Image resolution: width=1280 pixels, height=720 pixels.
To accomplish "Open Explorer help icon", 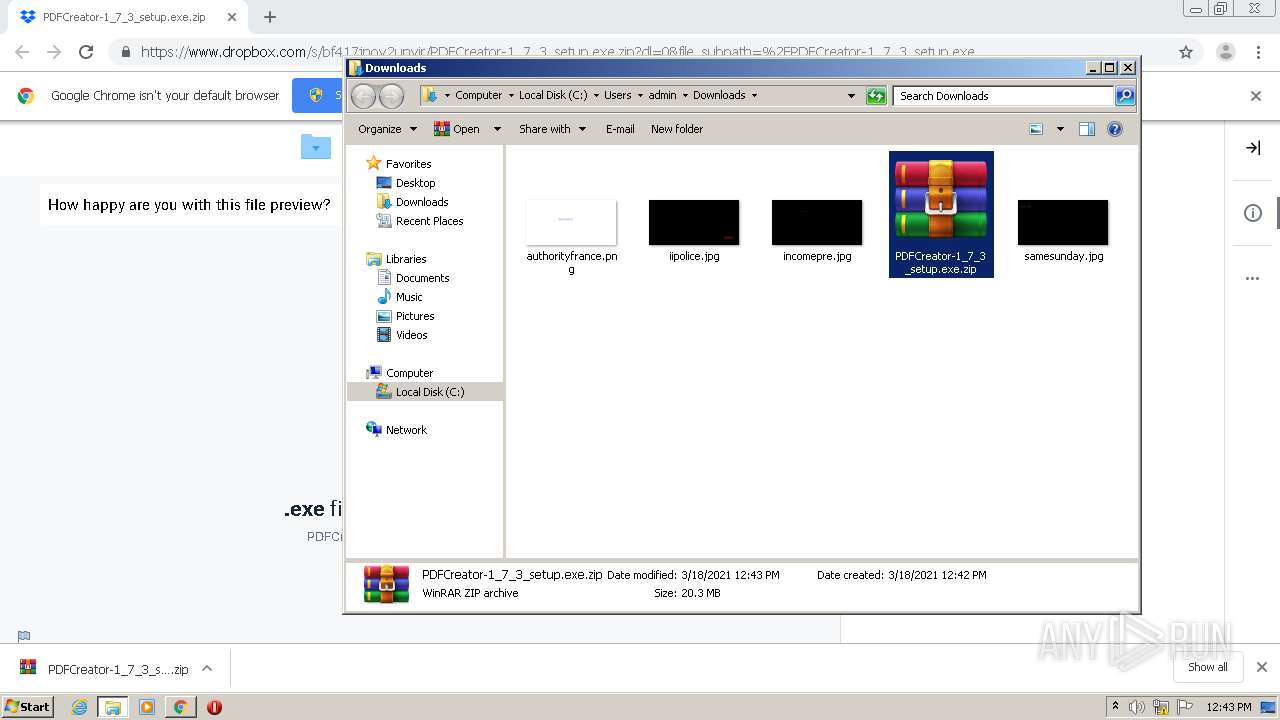I will coord(1115,129).
